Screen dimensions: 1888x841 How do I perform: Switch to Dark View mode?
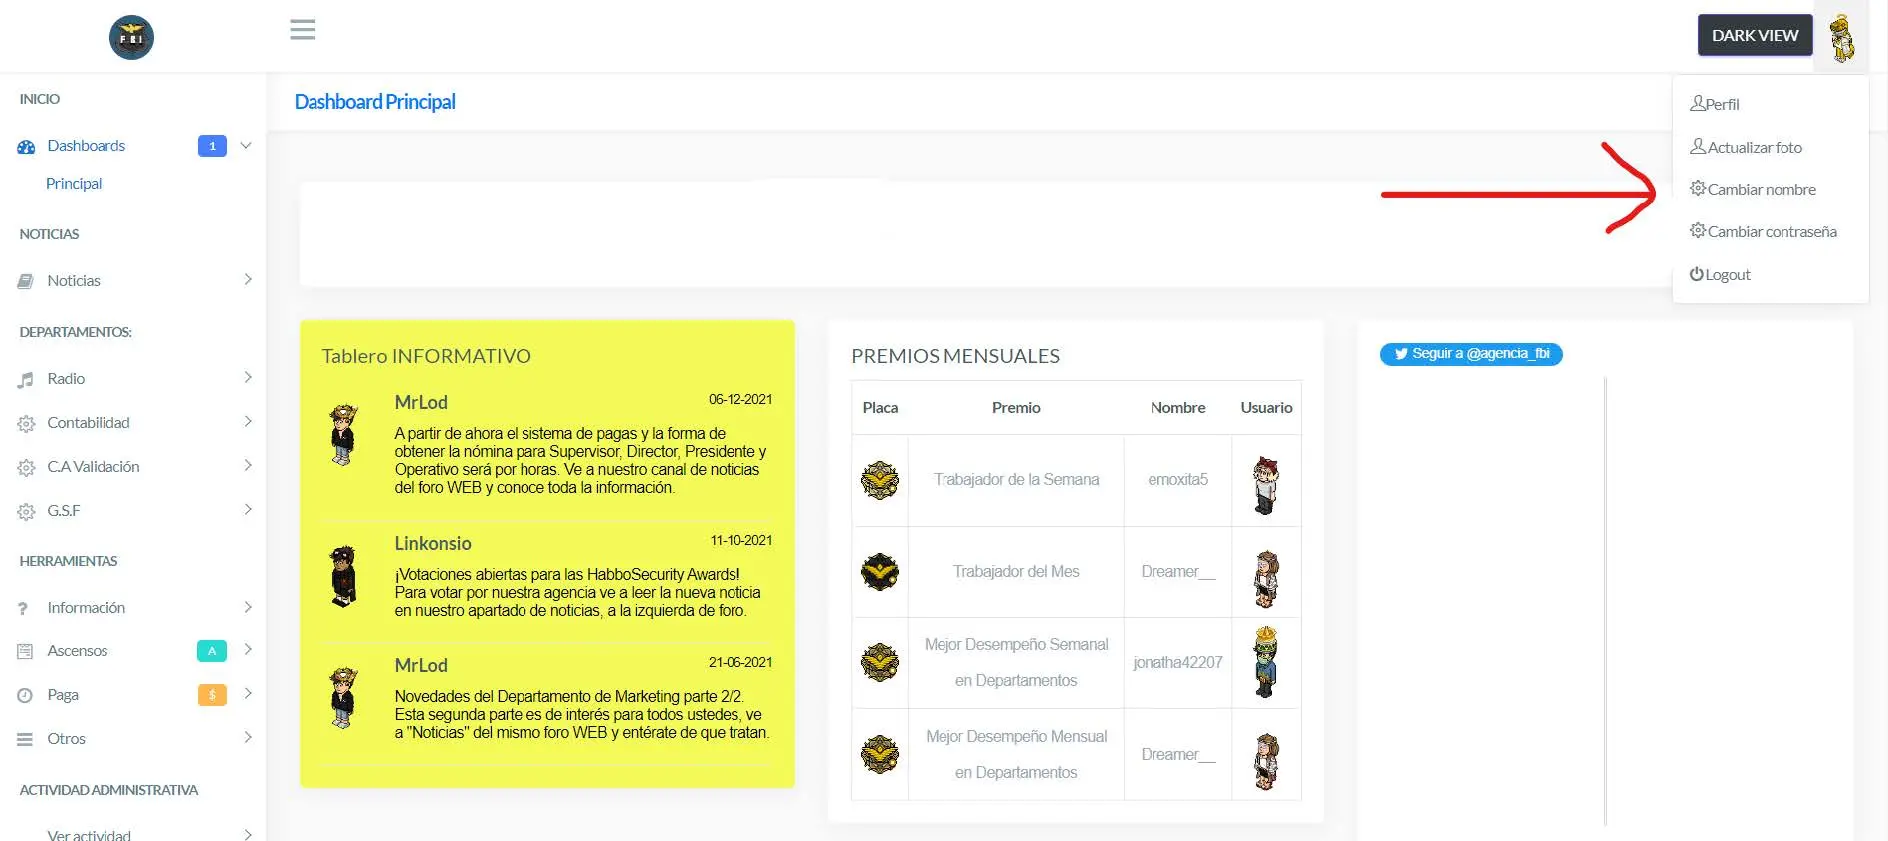coord(1754,35)
